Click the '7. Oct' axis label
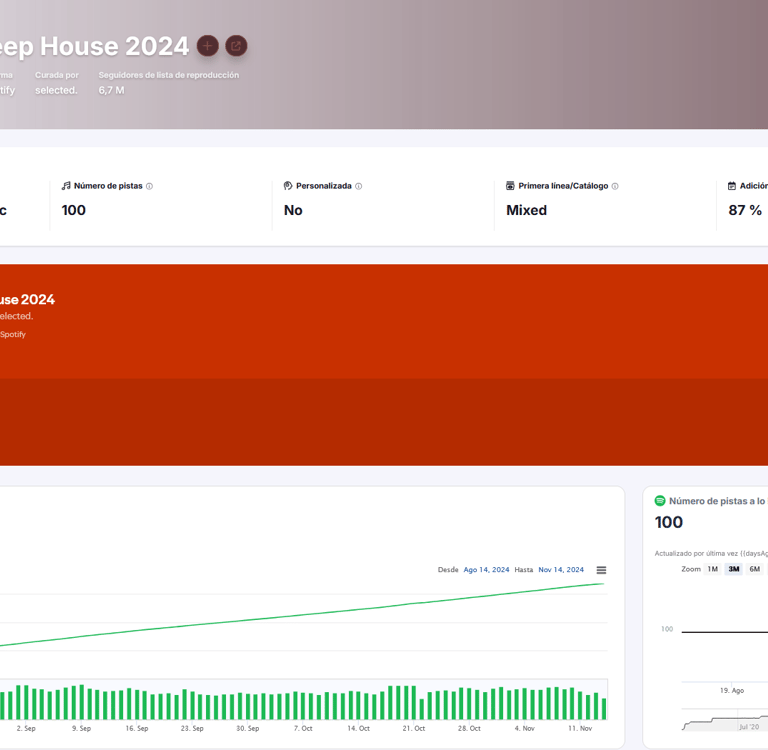Viewport: 768px width, 750px height. [303, 728]
